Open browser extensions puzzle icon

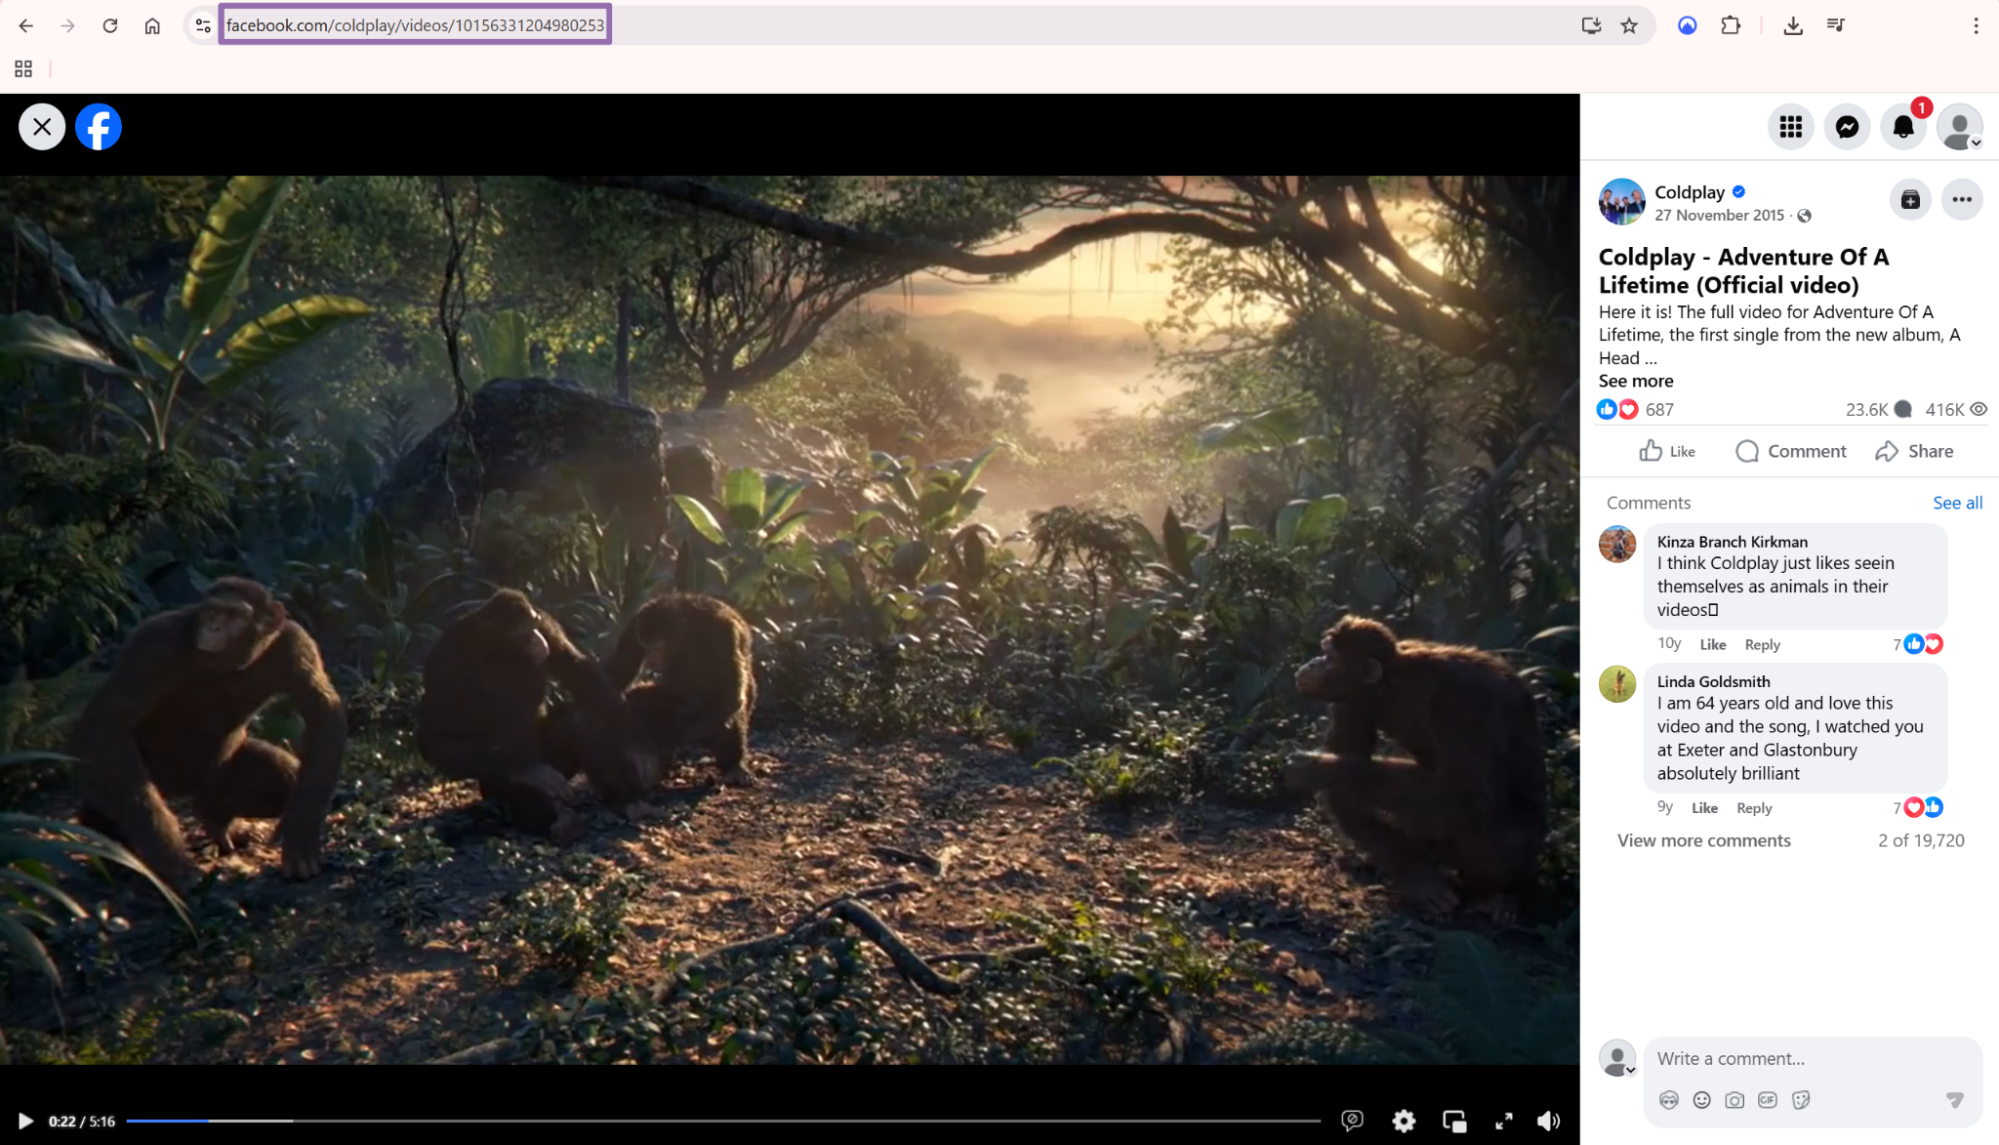(x=1730, y=25)
